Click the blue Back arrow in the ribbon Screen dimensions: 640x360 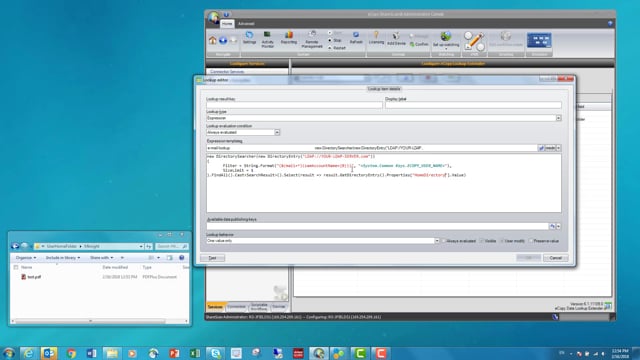[223, 40]
